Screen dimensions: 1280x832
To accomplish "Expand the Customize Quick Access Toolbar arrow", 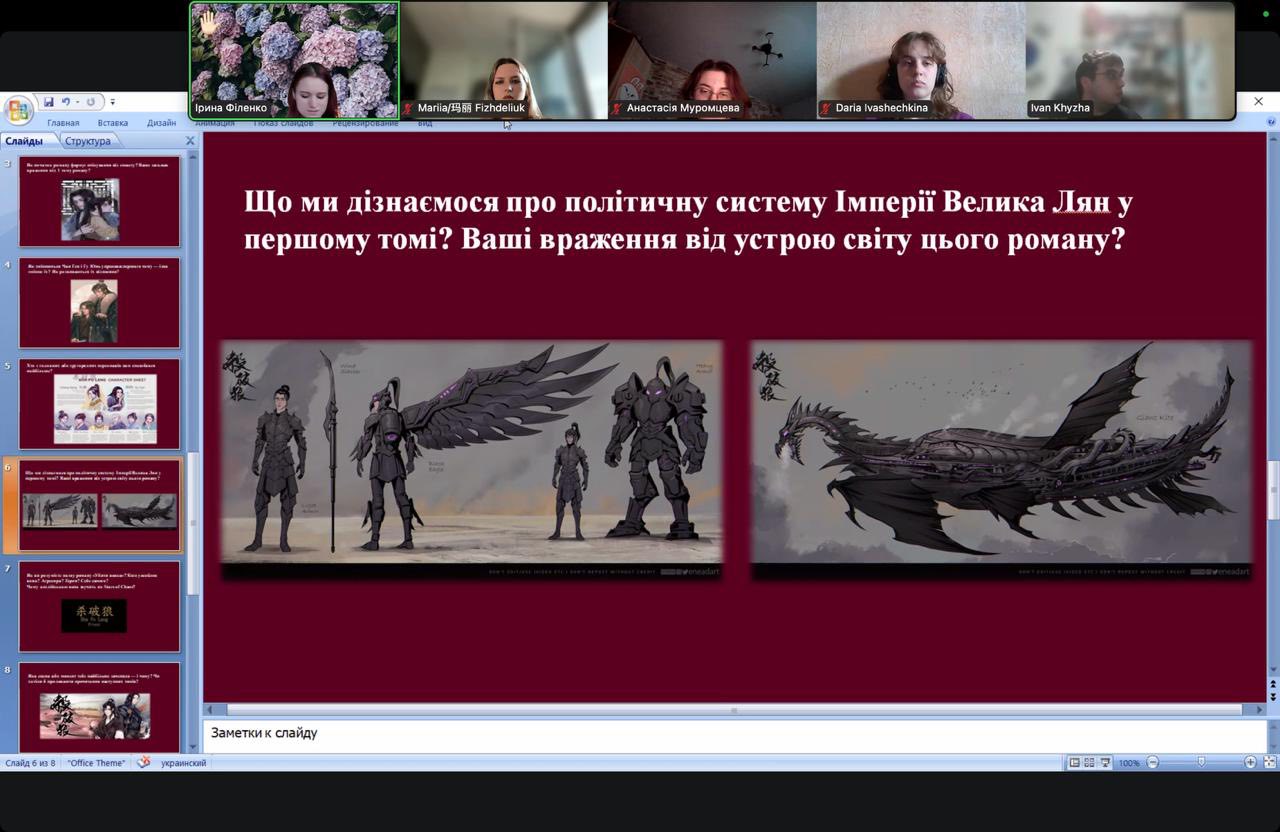I will click(112, 102).
